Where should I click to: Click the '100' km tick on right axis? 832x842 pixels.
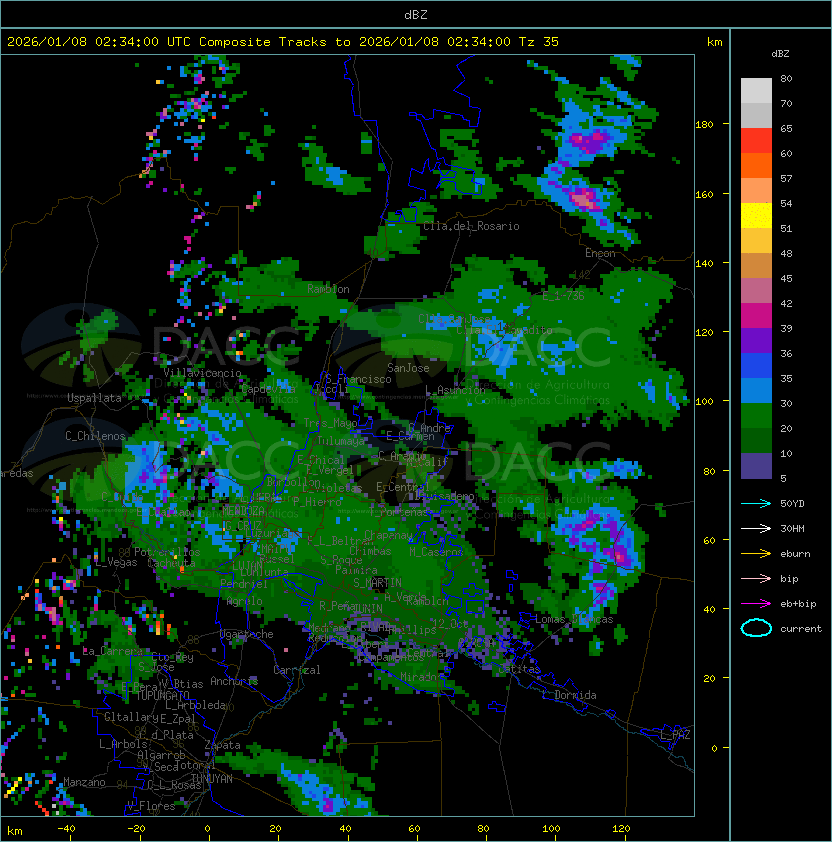pos(704,402)
